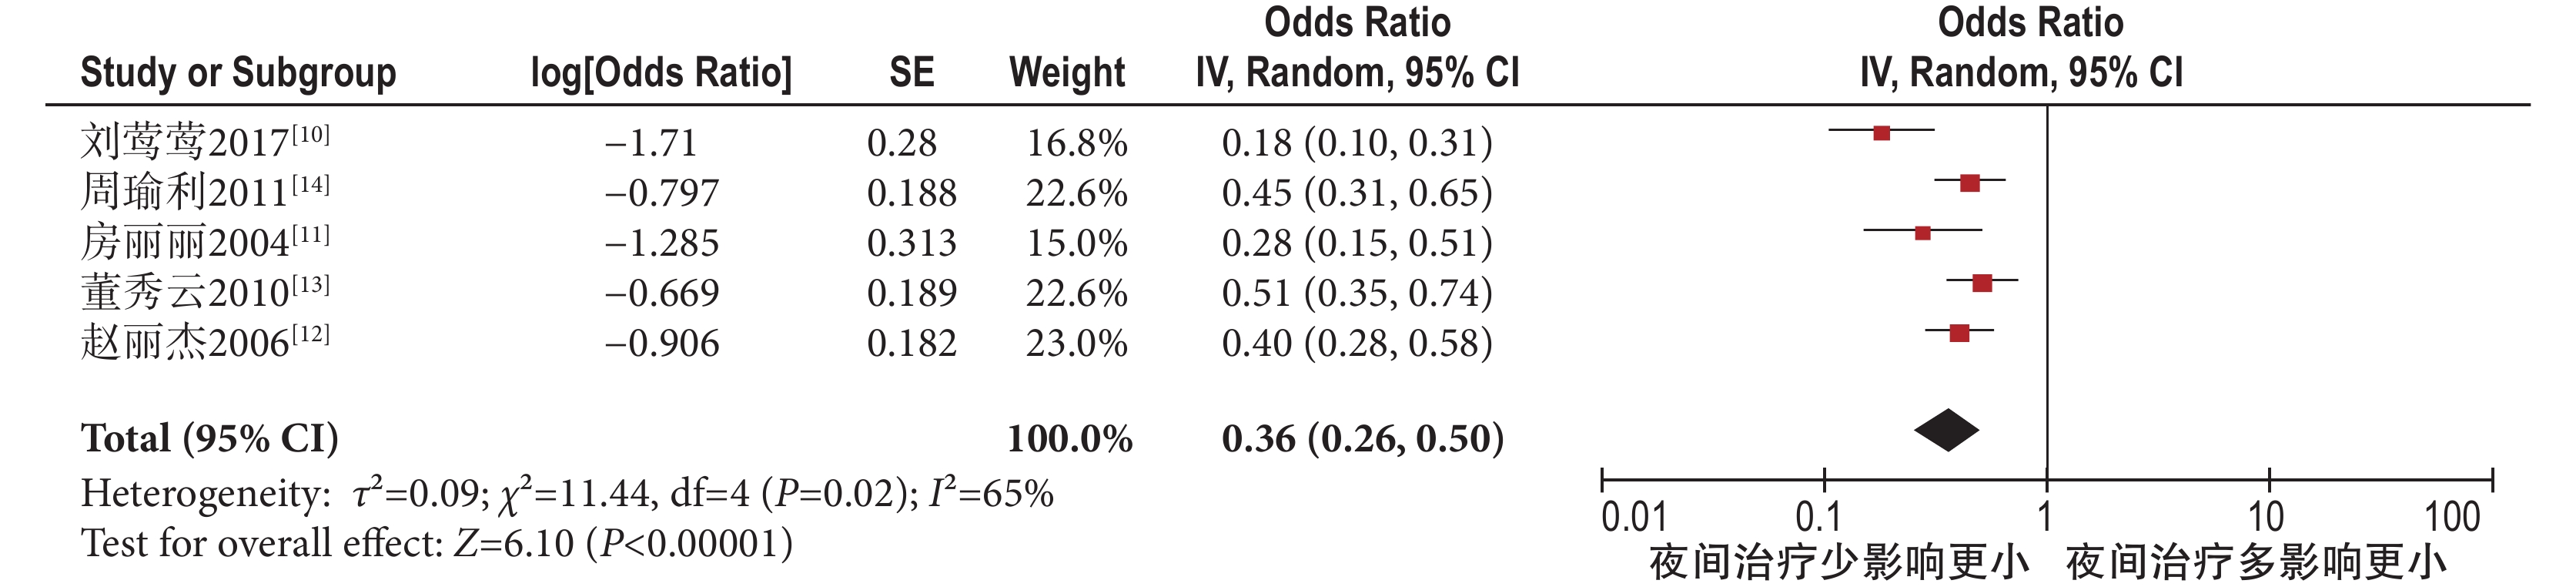
Task: Click the log[Odds Ratio] column header
Action: coord(661,73)
